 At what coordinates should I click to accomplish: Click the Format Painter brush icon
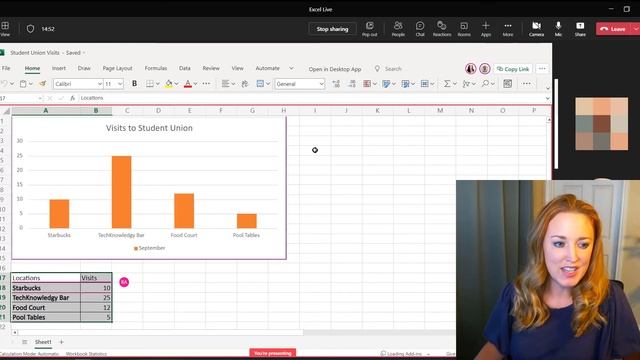click(42, 84)
